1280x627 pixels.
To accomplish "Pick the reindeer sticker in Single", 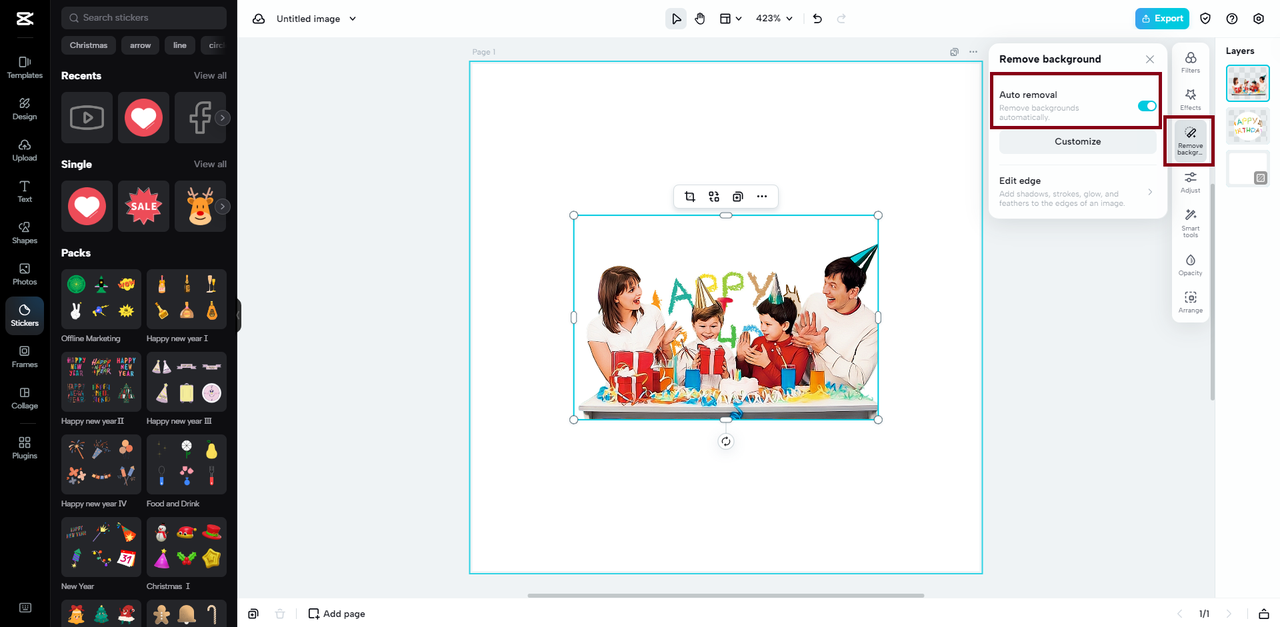I will click(x=200, y=206).
